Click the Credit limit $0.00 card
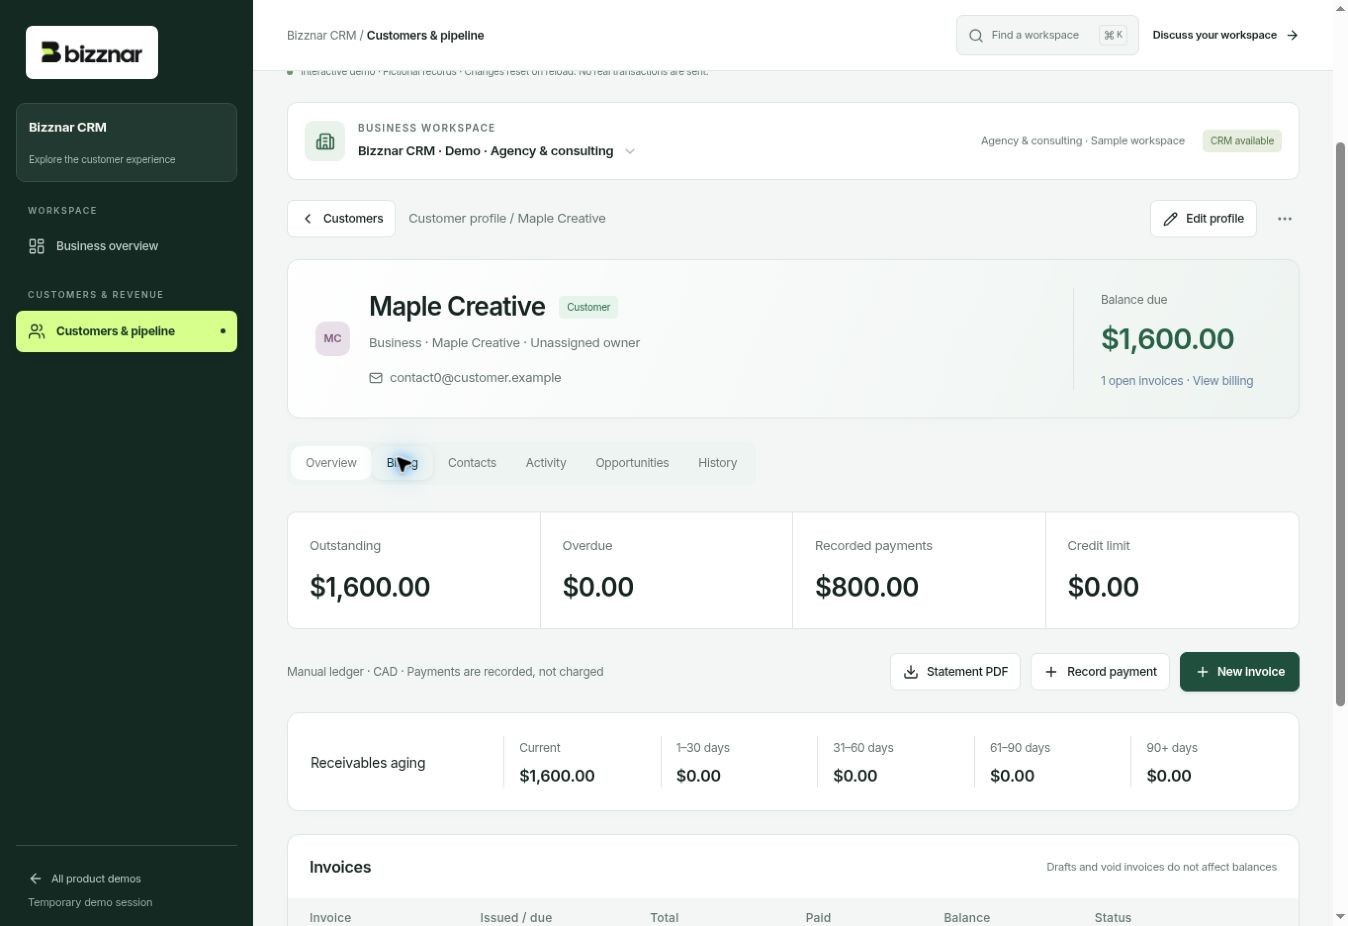 1172,570
